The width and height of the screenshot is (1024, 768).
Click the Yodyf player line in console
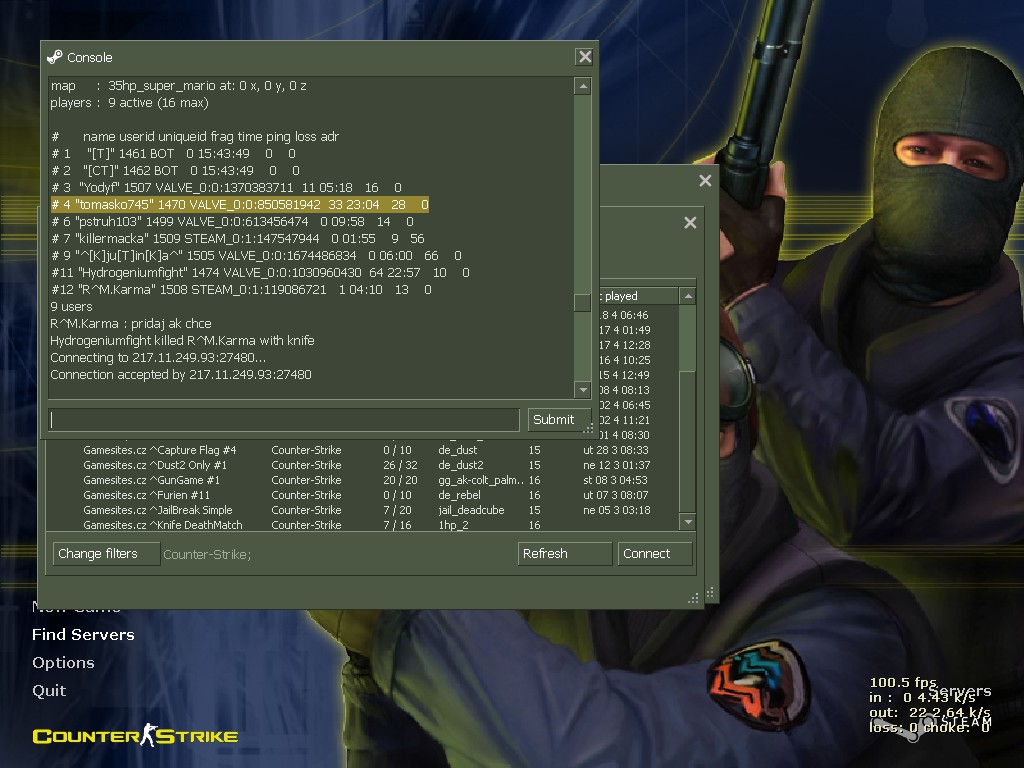[227, 187]
